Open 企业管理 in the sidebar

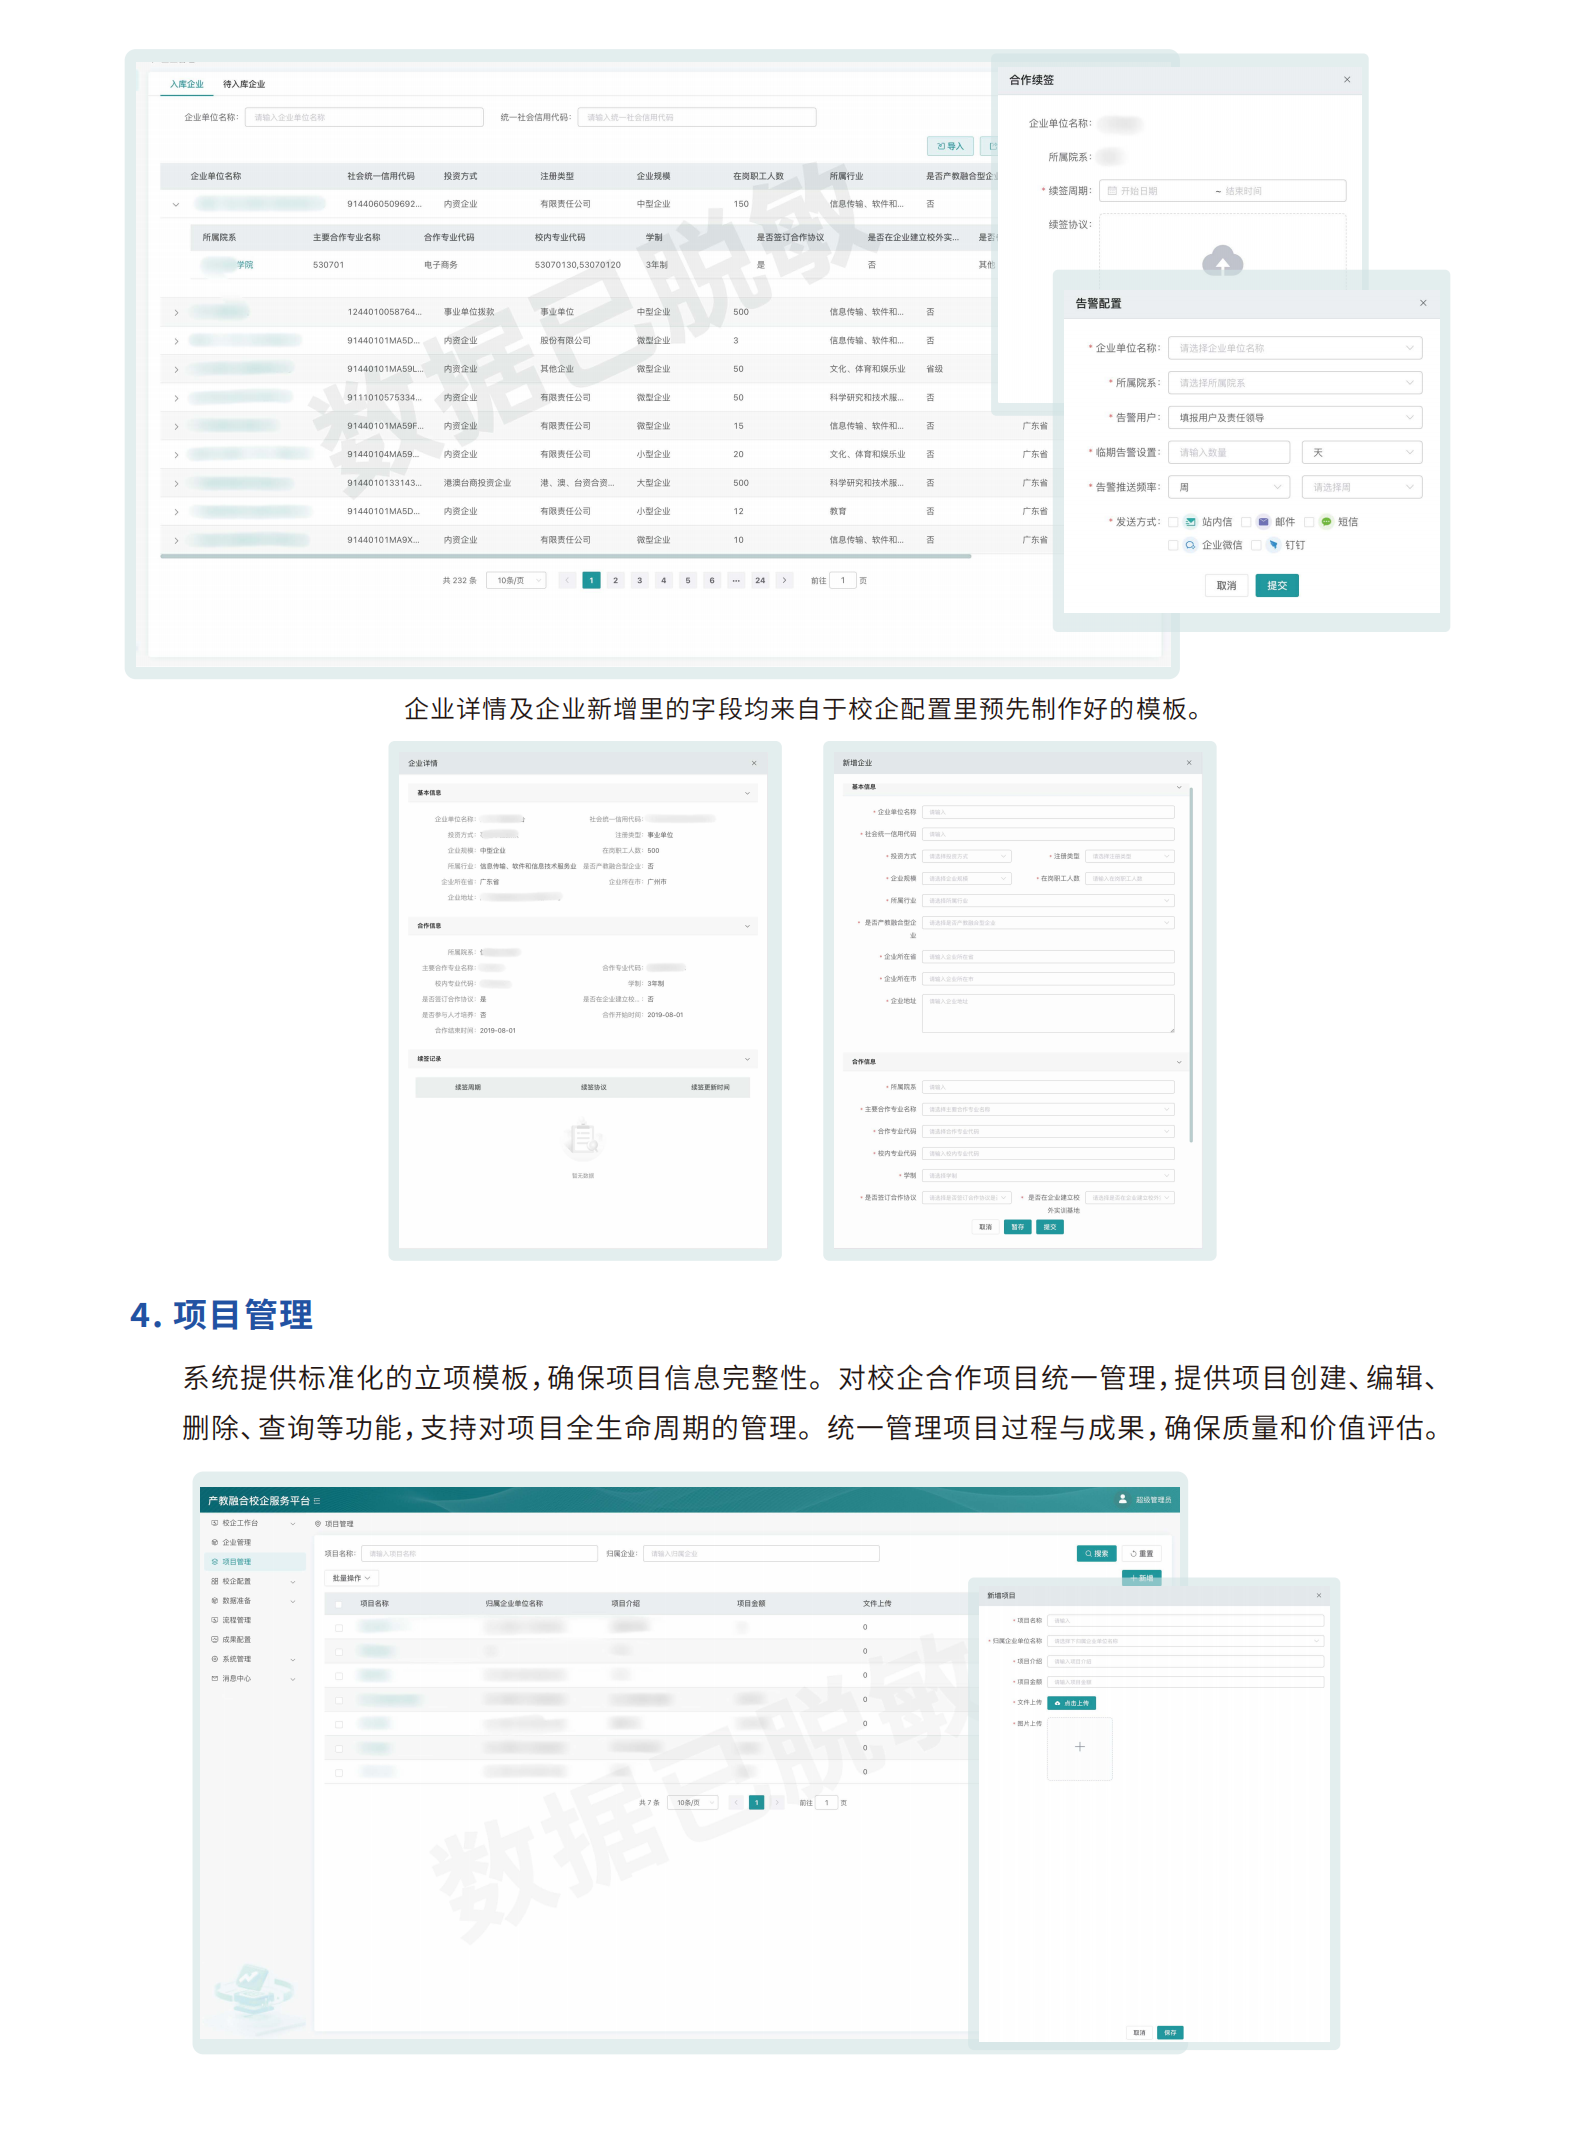237,1542
